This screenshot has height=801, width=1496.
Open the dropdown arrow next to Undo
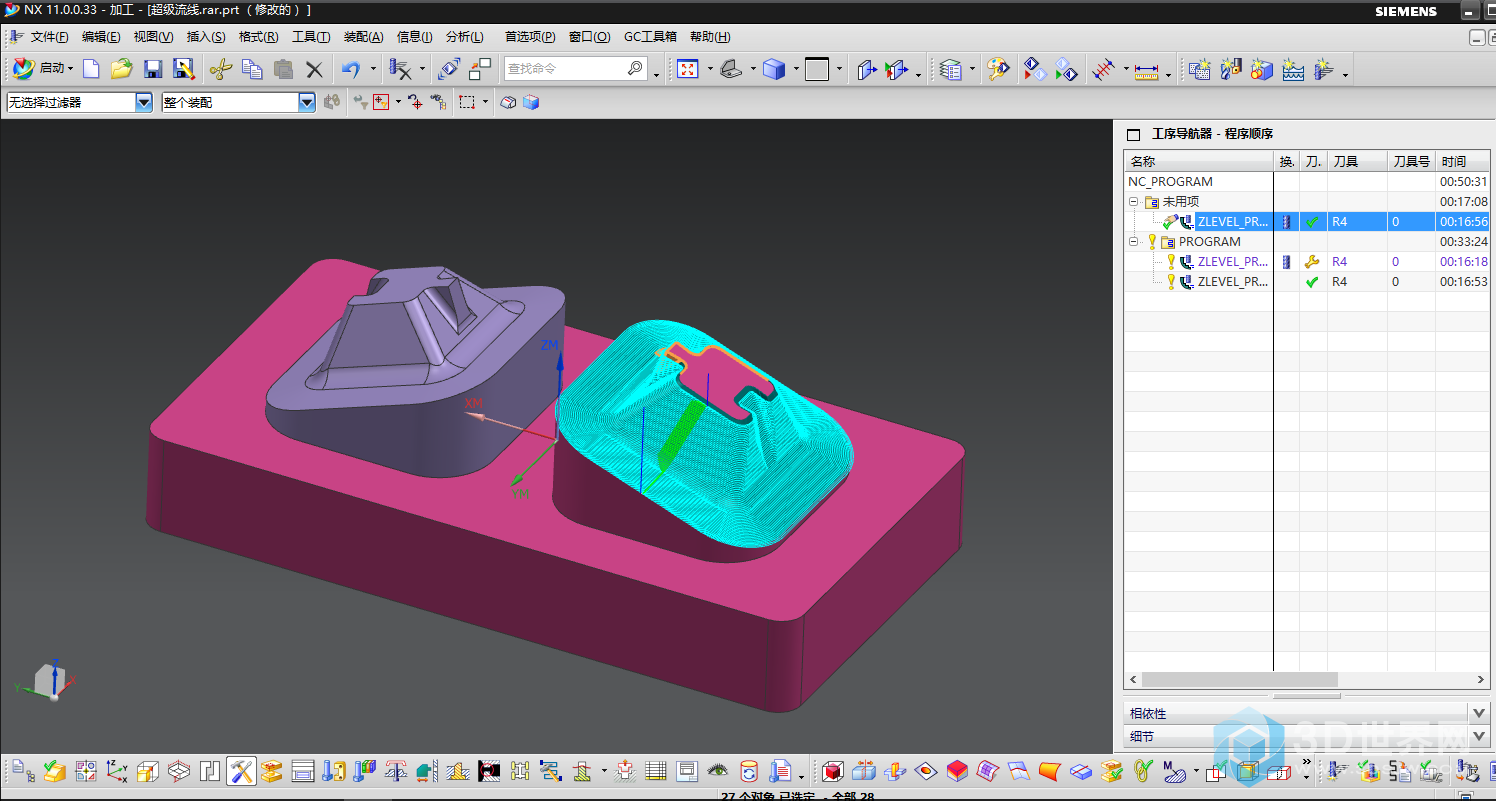373,69
